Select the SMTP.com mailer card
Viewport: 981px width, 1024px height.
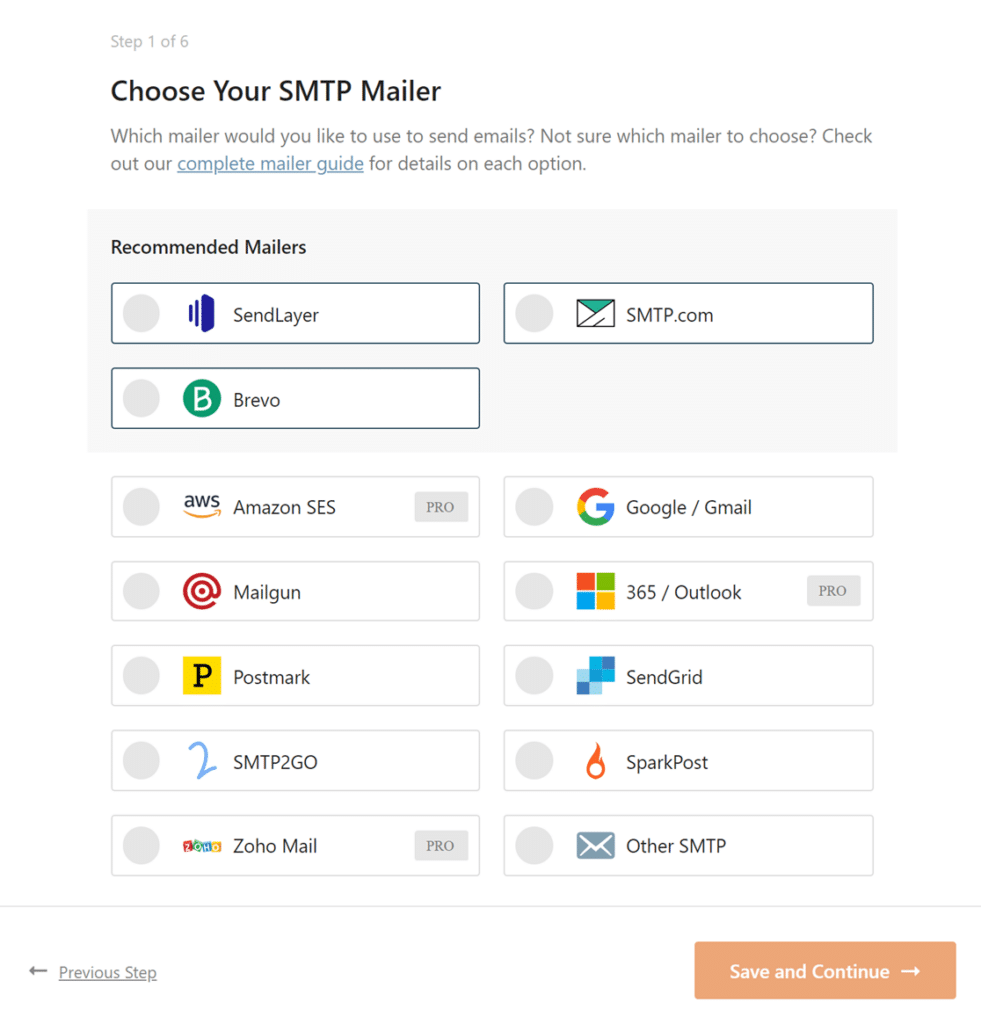(x=688, y=313)
